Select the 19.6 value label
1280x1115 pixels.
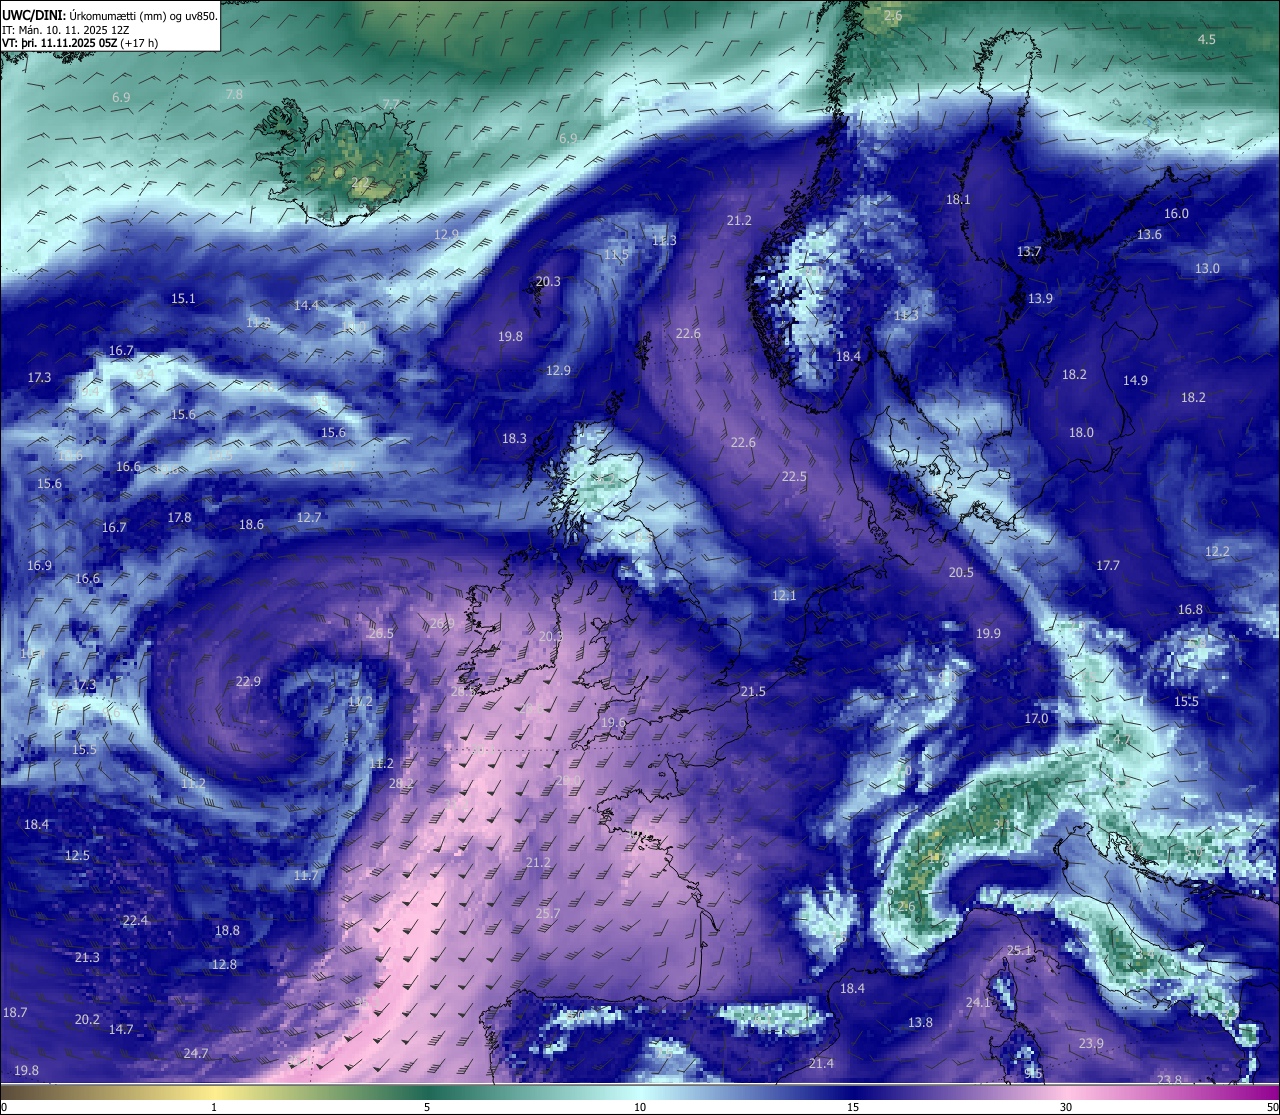(613, 722)
